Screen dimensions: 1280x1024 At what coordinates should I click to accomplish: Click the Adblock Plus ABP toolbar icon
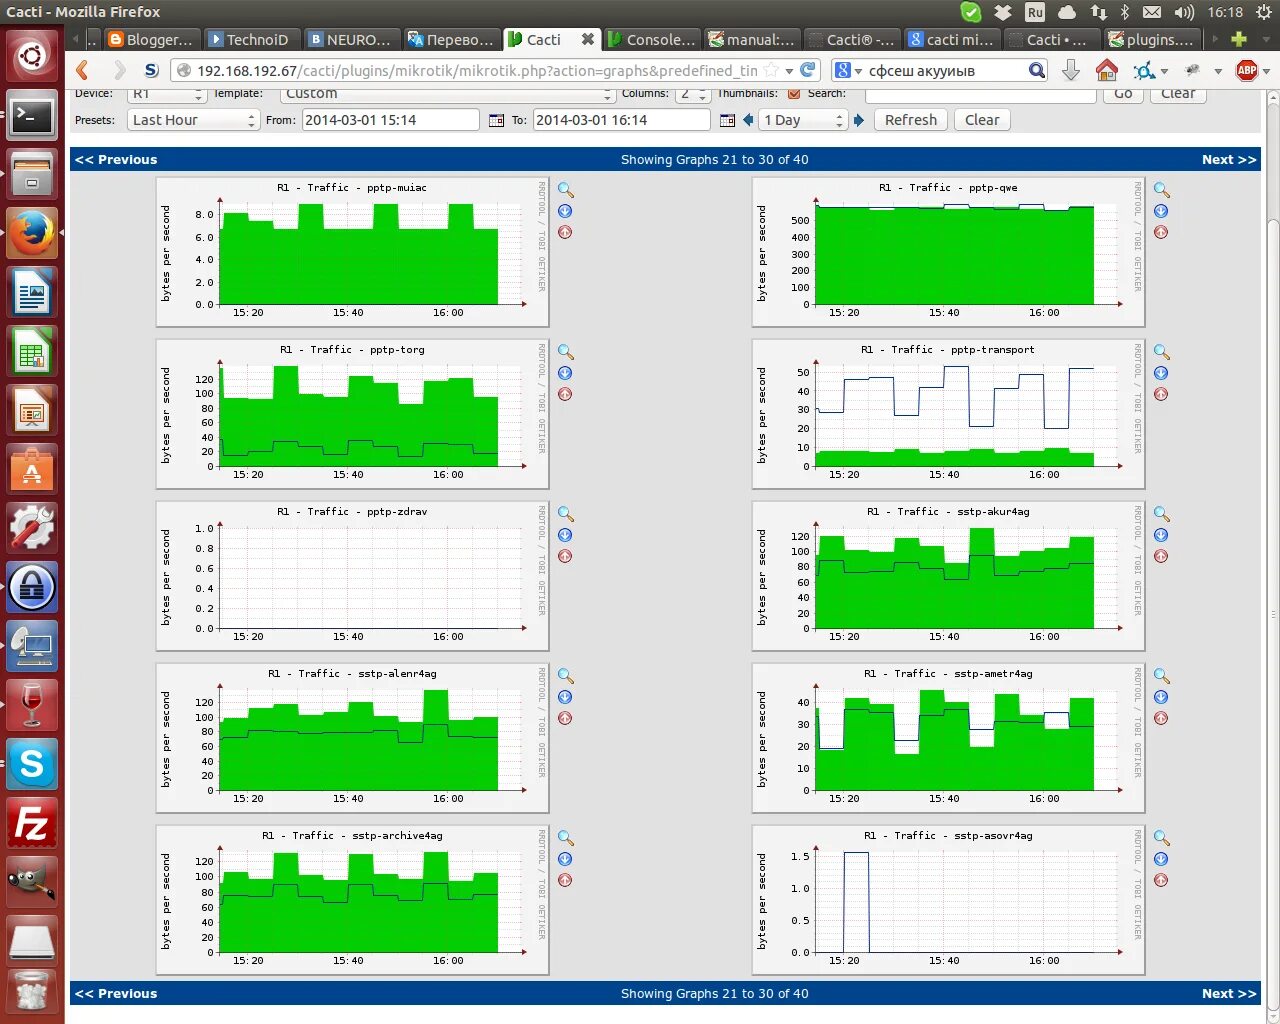(x=1246, y=70)
